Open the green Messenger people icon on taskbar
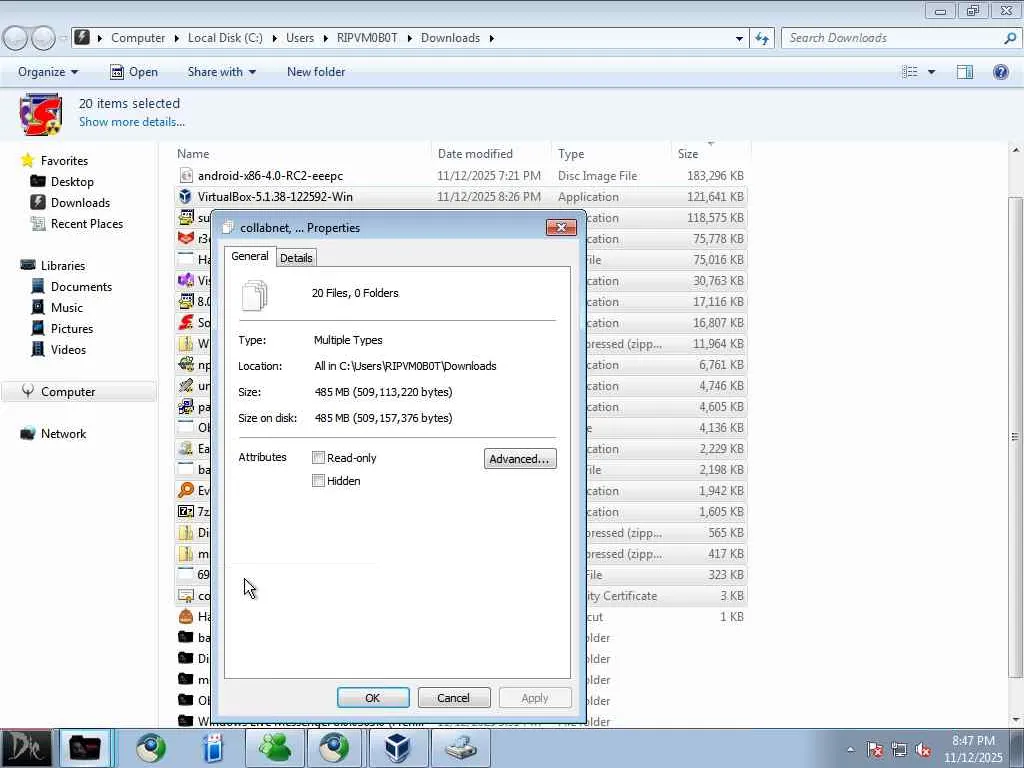Image resolution: width=1024 pixels, height=768 pixels. pos(274,748)
